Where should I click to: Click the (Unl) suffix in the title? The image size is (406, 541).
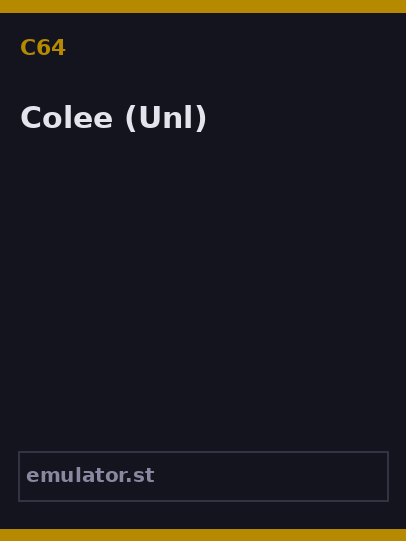pyautogui.click(x=166, y=118)
